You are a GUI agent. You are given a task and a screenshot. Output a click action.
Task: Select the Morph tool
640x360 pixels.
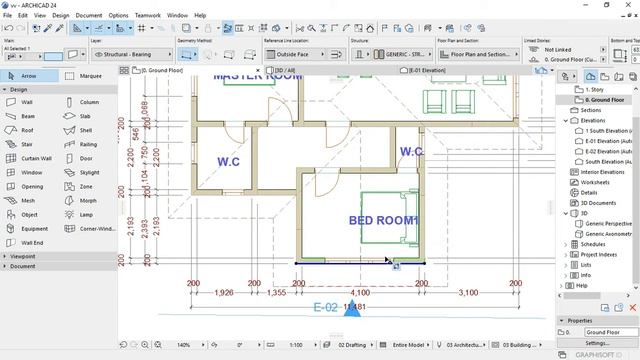[81, 200]
